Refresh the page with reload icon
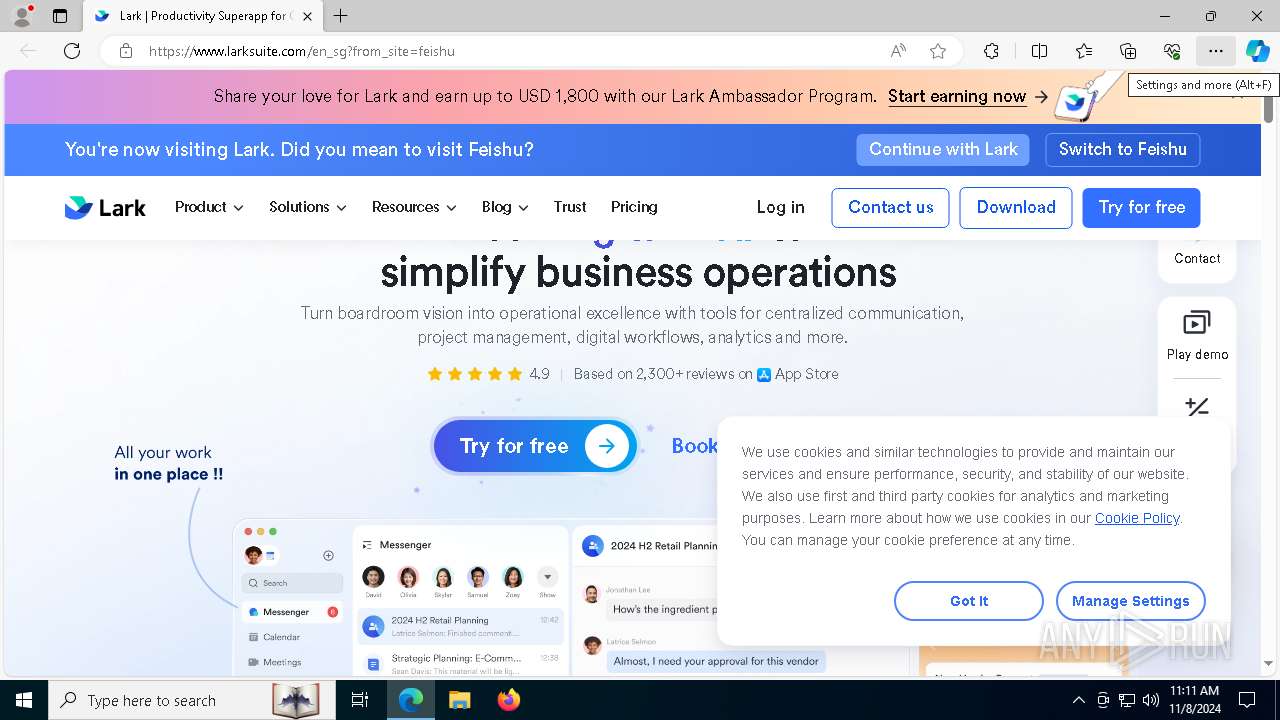The height and width of the screenshot is (720, 1280). click(72, 51)
